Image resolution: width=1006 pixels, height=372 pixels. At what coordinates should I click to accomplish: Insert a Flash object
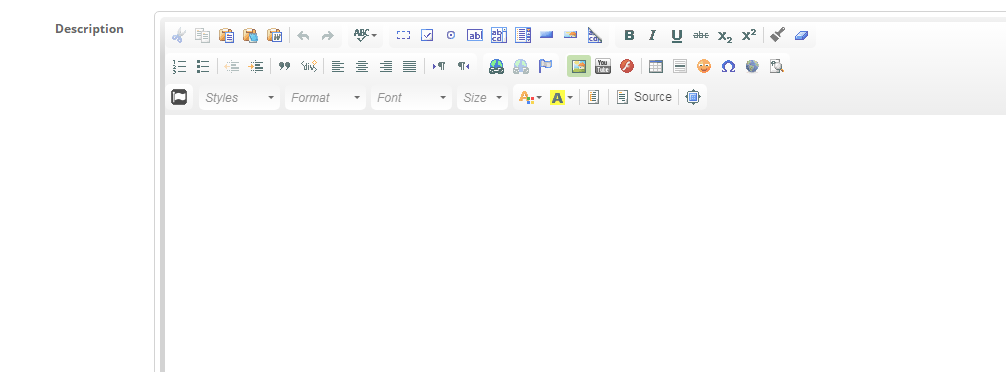pos(627,66)
